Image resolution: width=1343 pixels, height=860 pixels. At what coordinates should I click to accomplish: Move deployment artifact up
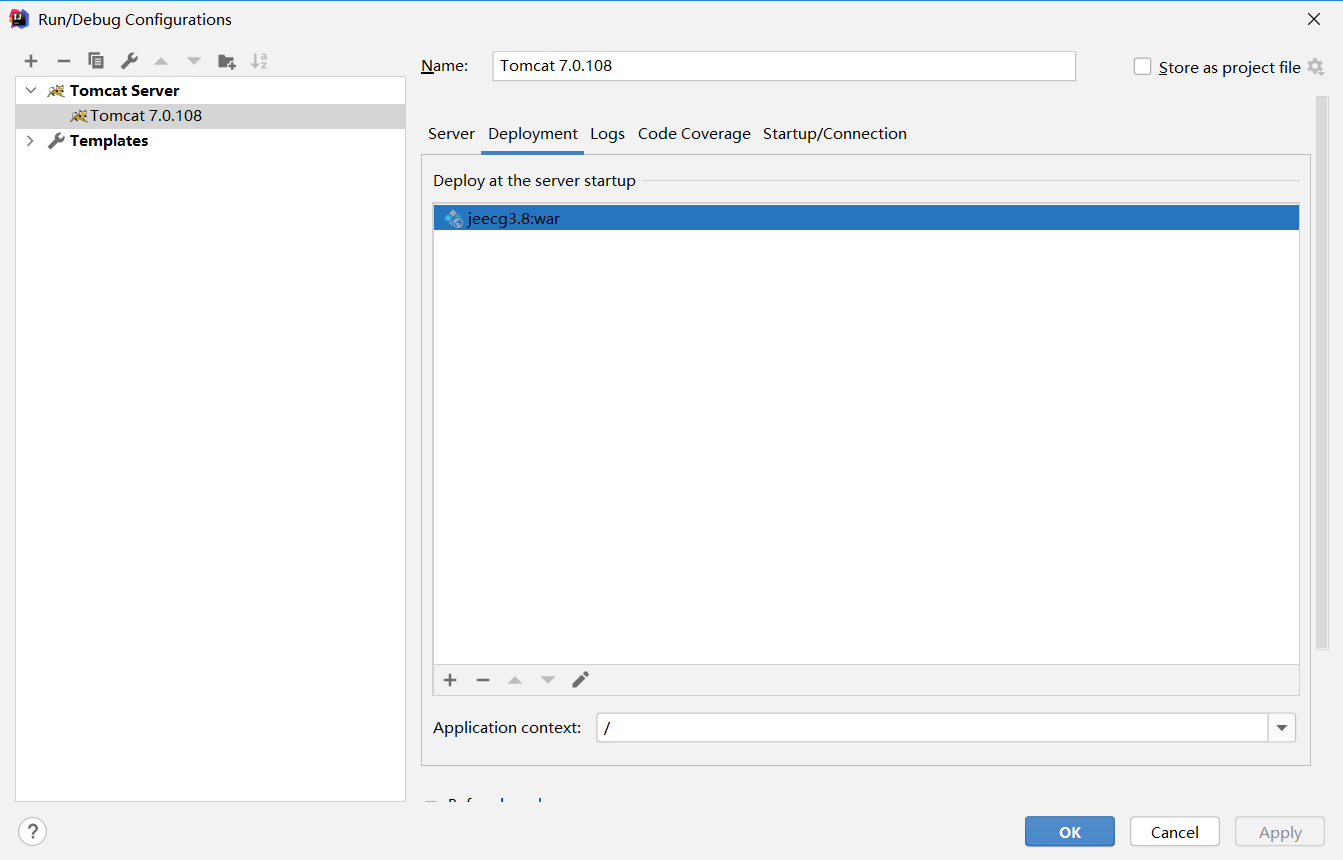point(515,680)
